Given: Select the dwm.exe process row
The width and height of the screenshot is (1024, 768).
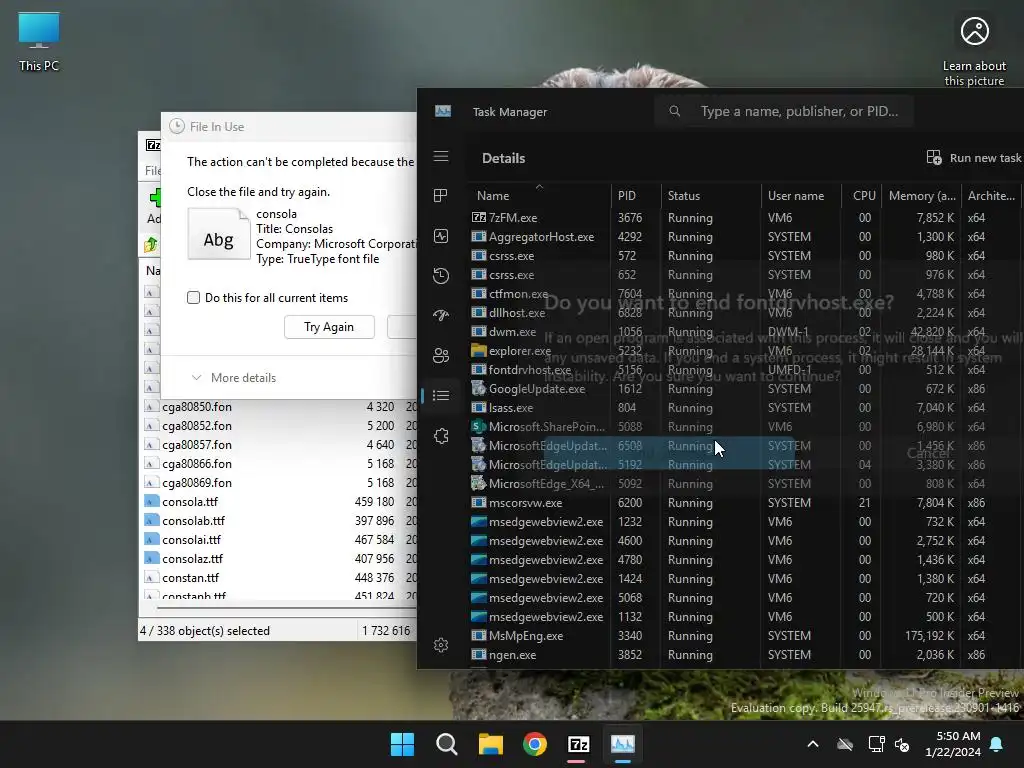Looking at the screenshot, I should click(x=744, y=332).
